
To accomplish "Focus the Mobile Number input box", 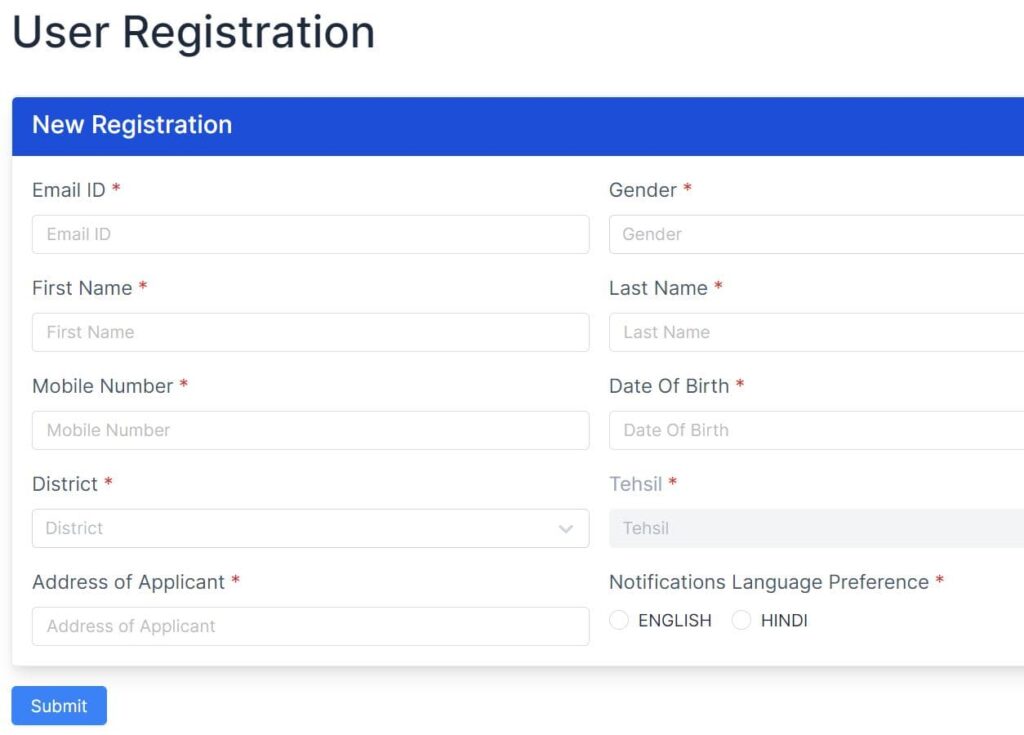I will pyautogui.click(x=310, y=431).
